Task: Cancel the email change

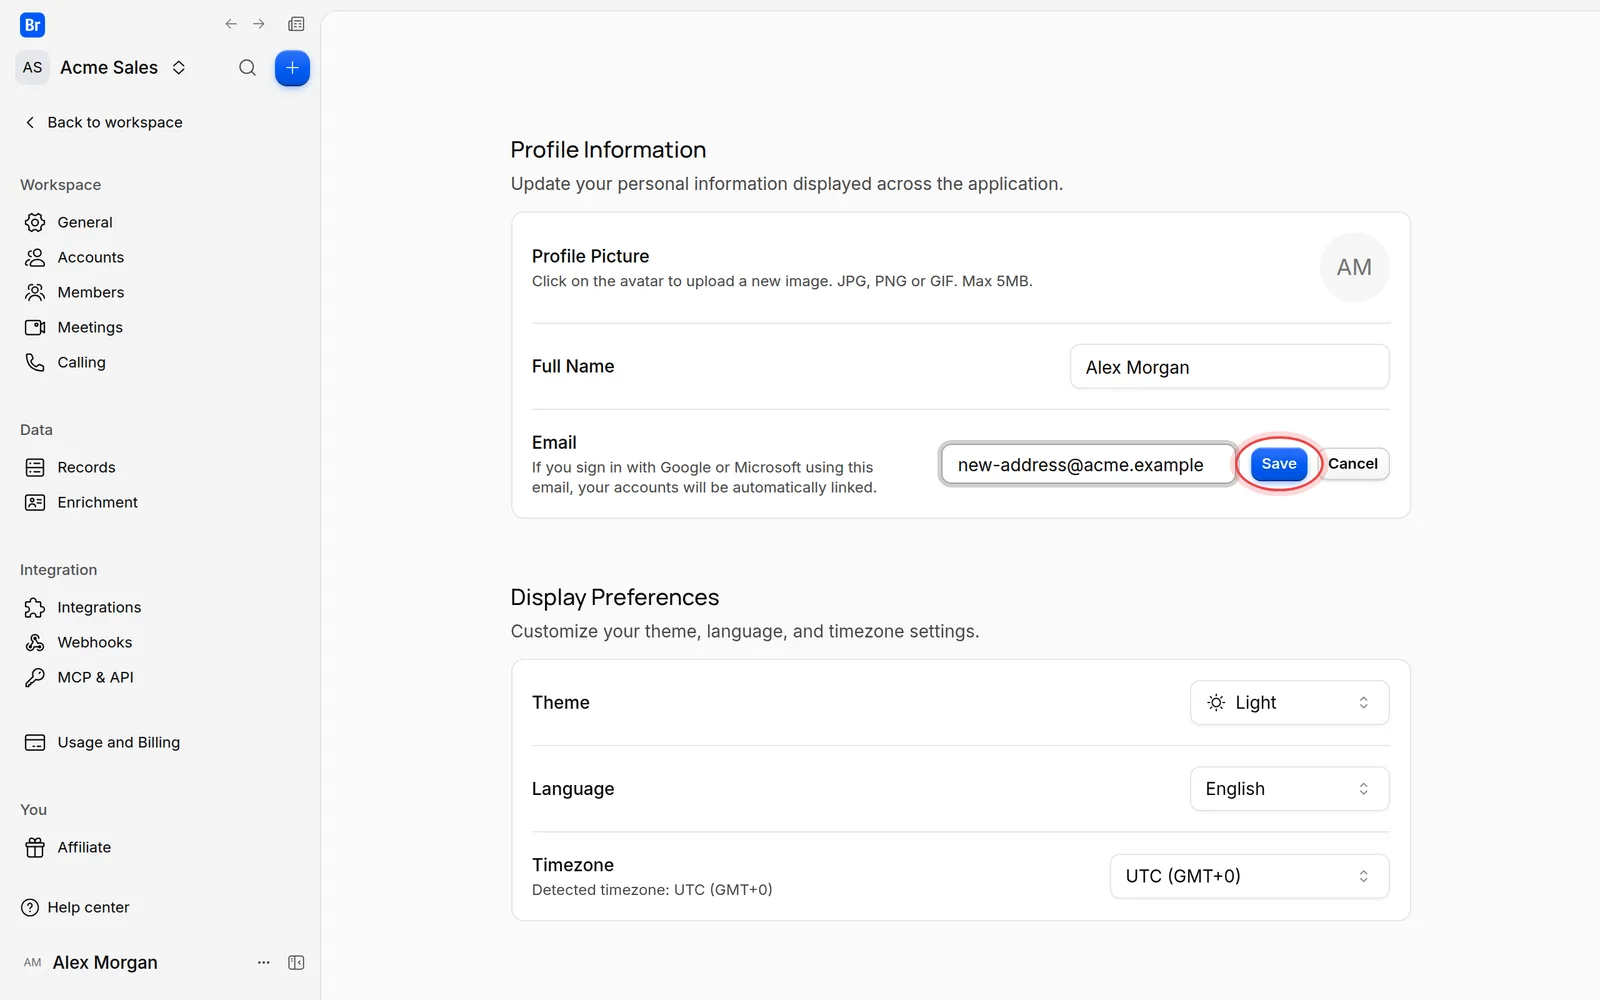Action: tap(1353, 463)
